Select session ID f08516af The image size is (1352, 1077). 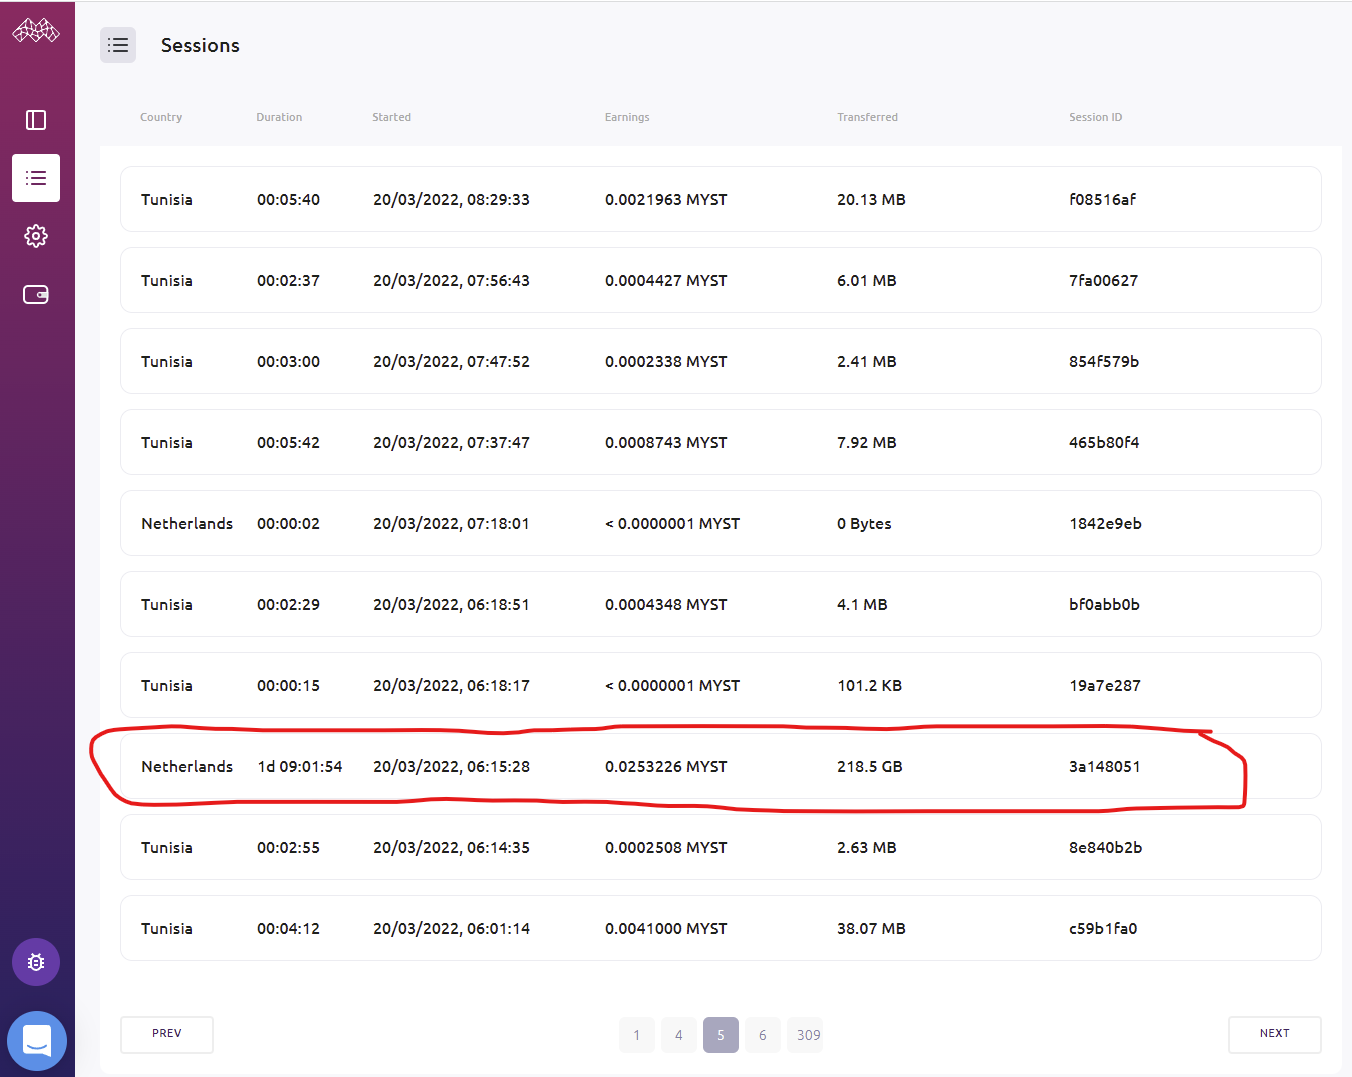[x=1103, y=199]
